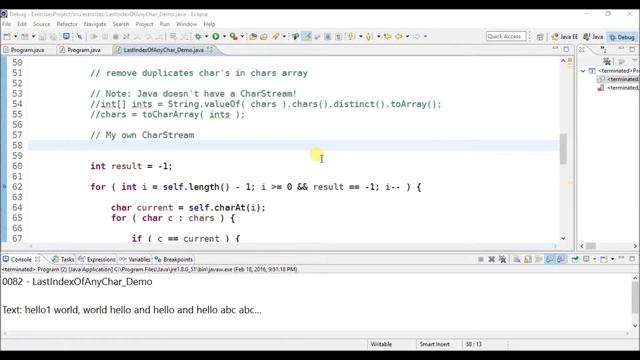Click the Save toolbar icon
Screen dimensions: 640x360
point(42,36)
